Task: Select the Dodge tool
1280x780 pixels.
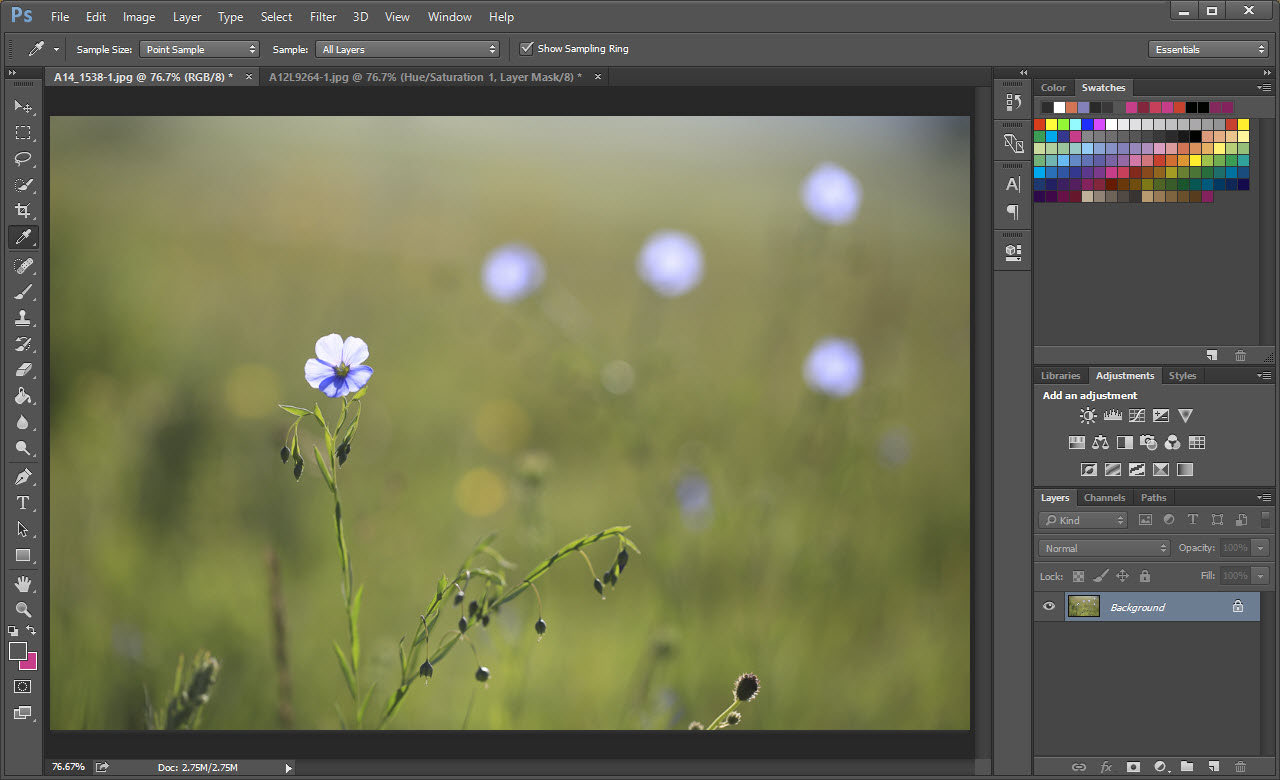Action: 23,448
